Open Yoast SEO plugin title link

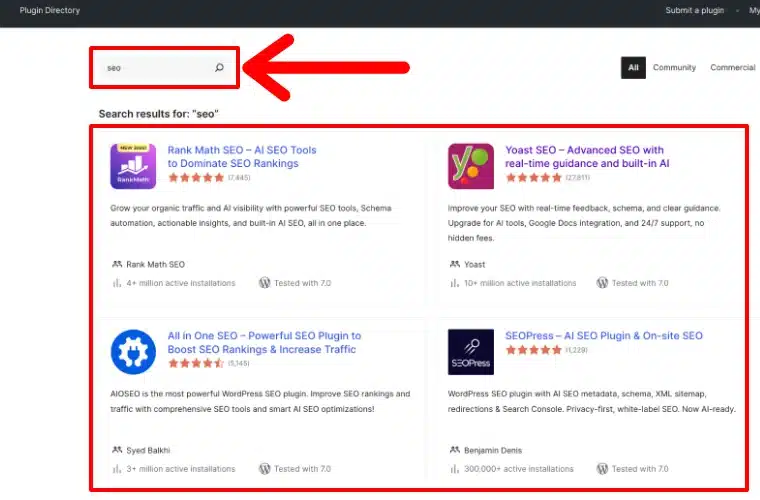[x=587, y=156]
